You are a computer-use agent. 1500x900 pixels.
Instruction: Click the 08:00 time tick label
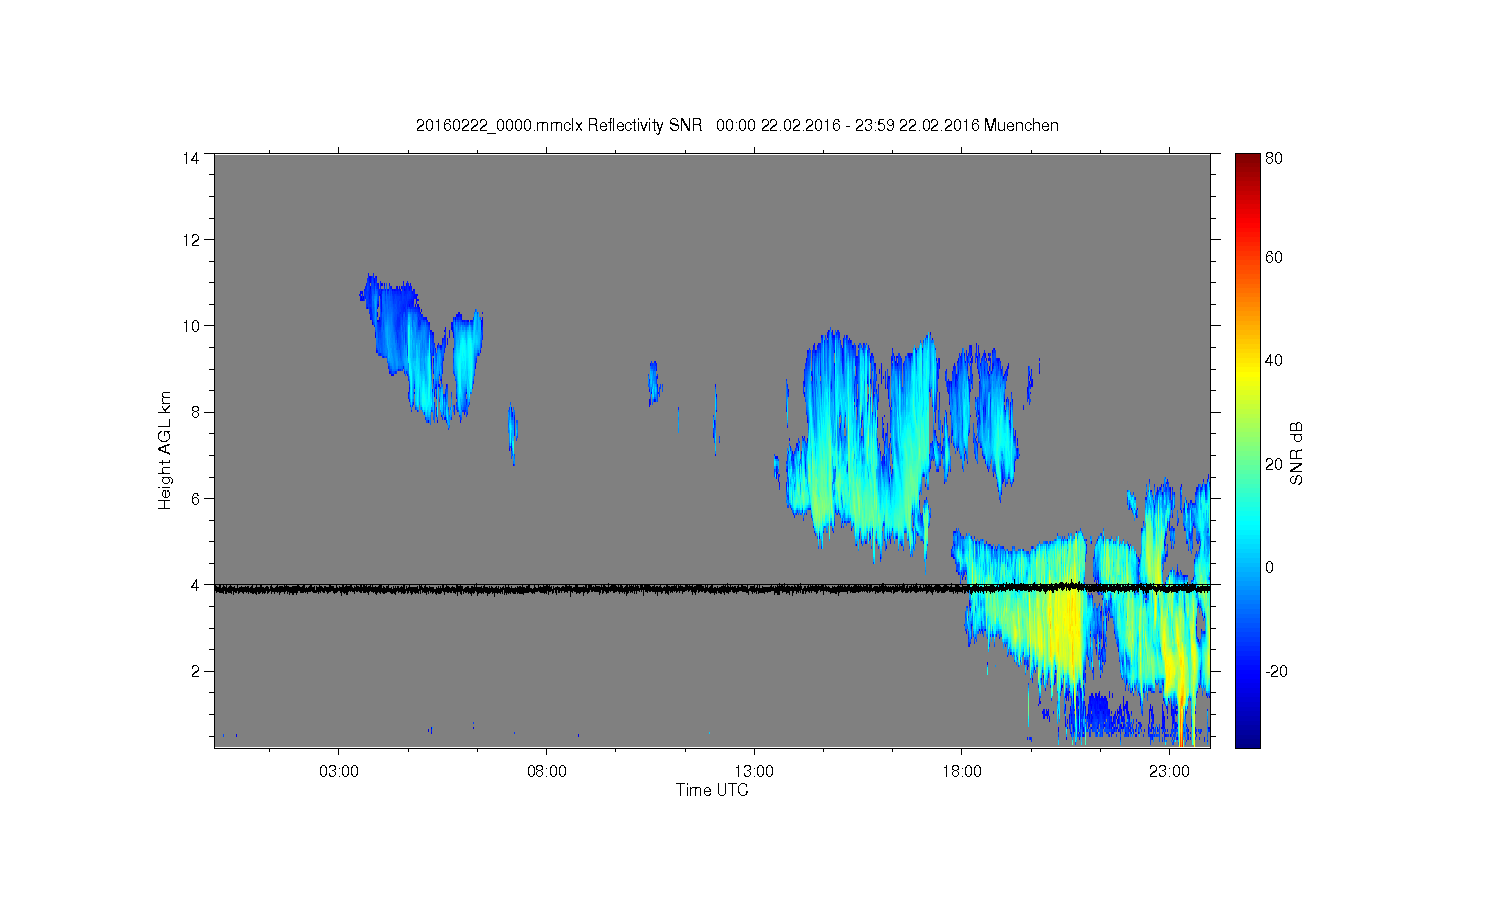click(x=547, y=772)
